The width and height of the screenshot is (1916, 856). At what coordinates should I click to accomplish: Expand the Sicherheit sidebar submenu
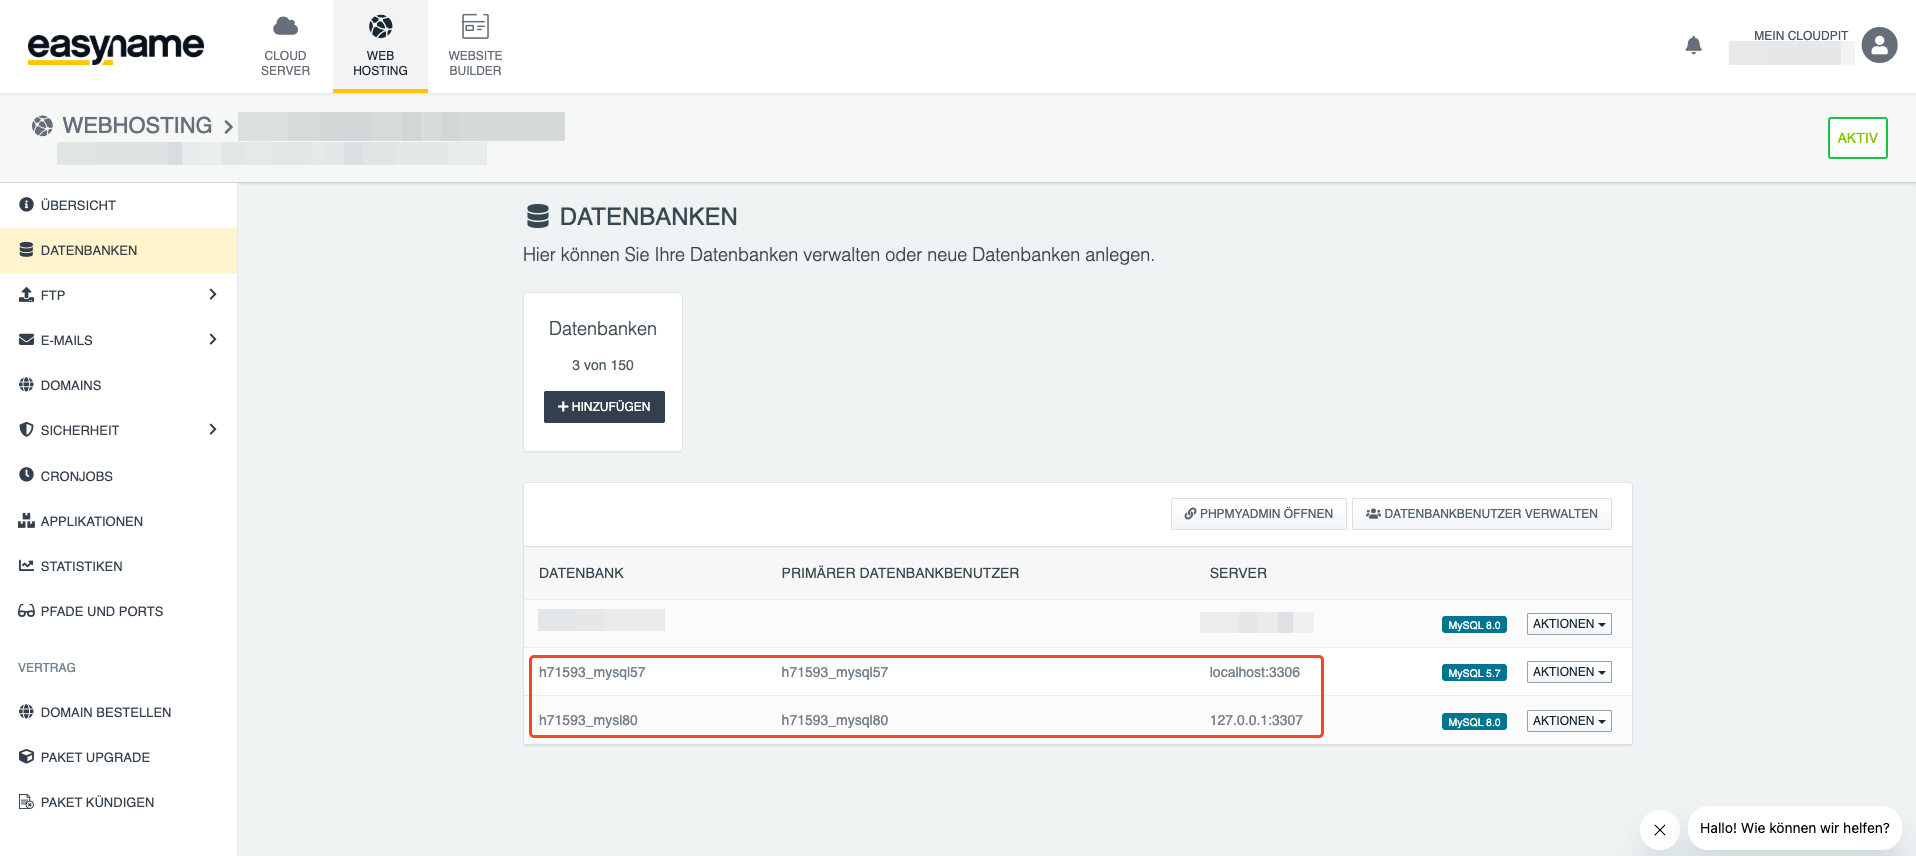(212, 429)
